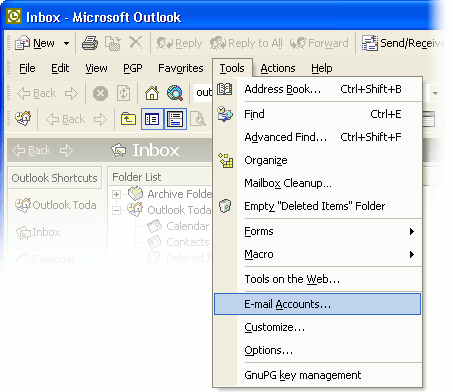Image resolution: width=453 pixels, height=392 pixels.
Task: Click the Reply button
Action: 179,43
